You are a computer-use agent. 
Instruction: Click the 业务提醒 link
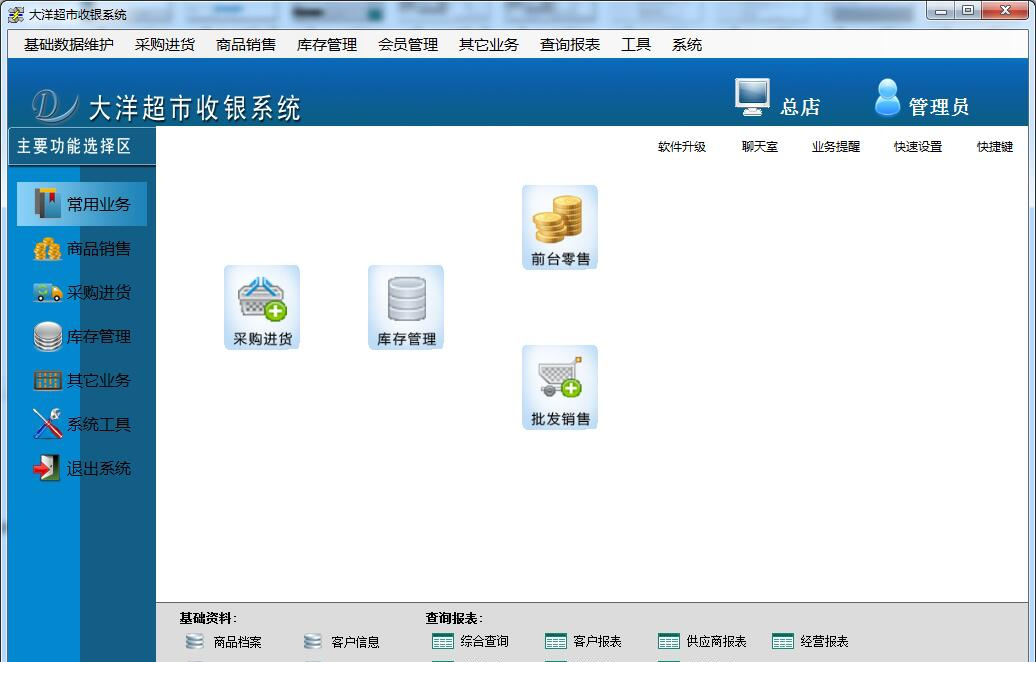[836, 147]
